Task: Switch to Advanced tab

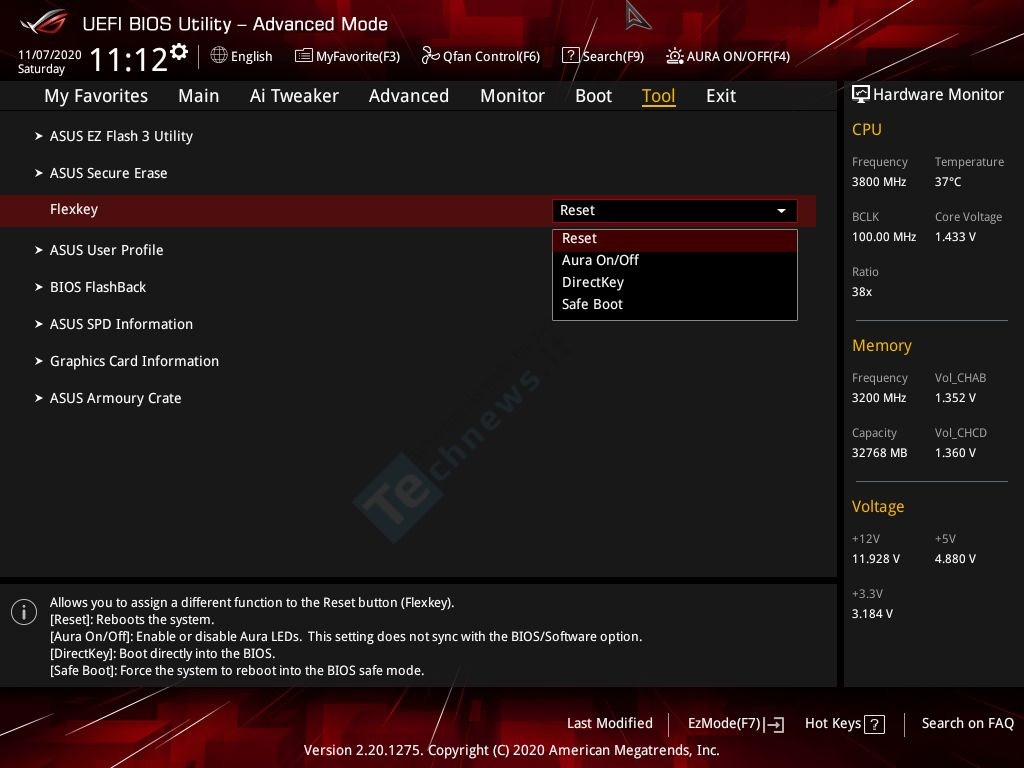Action: (x=409, y=96)
